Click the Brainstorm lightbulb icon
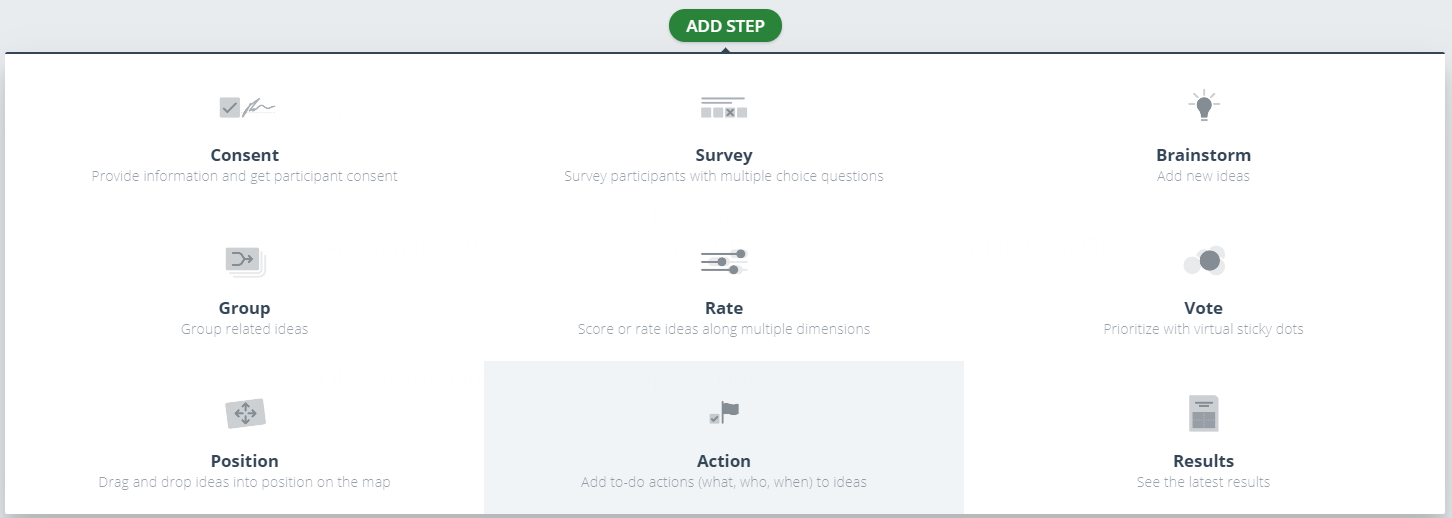 pos(1203,105)
